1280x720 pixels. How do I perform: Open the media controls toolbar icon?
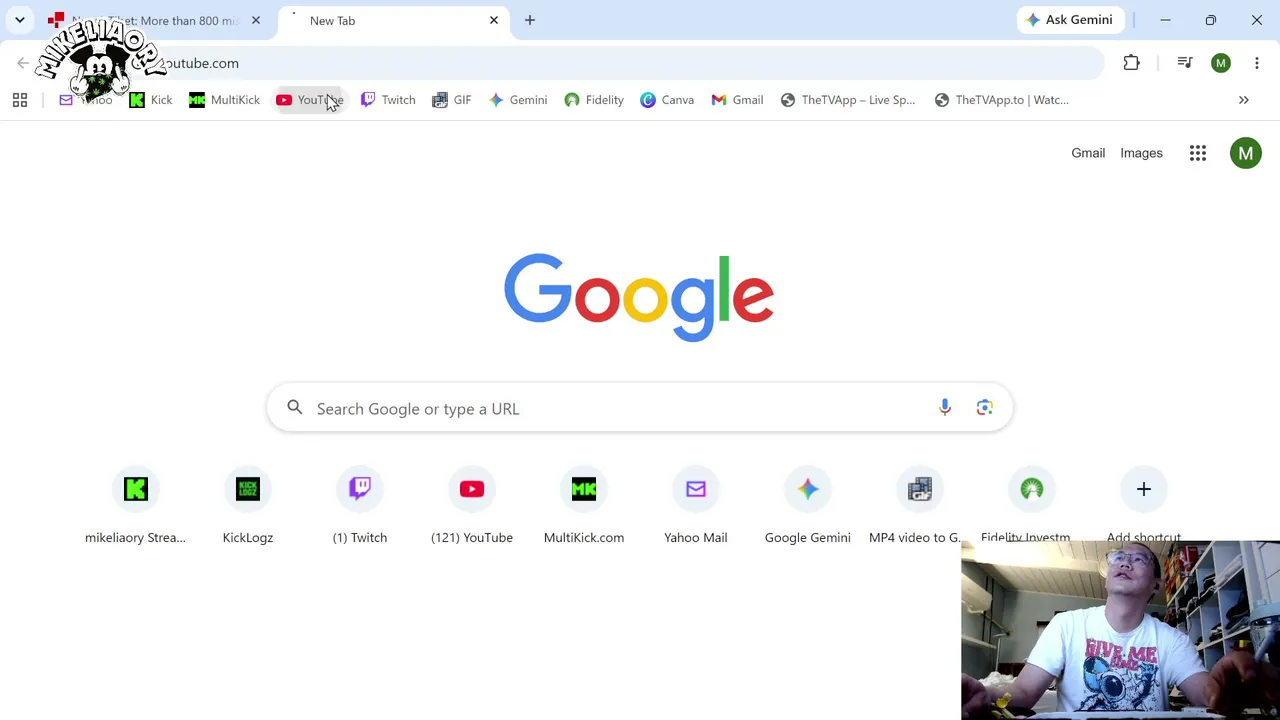pyautogui.click(x=1185, y=63)
